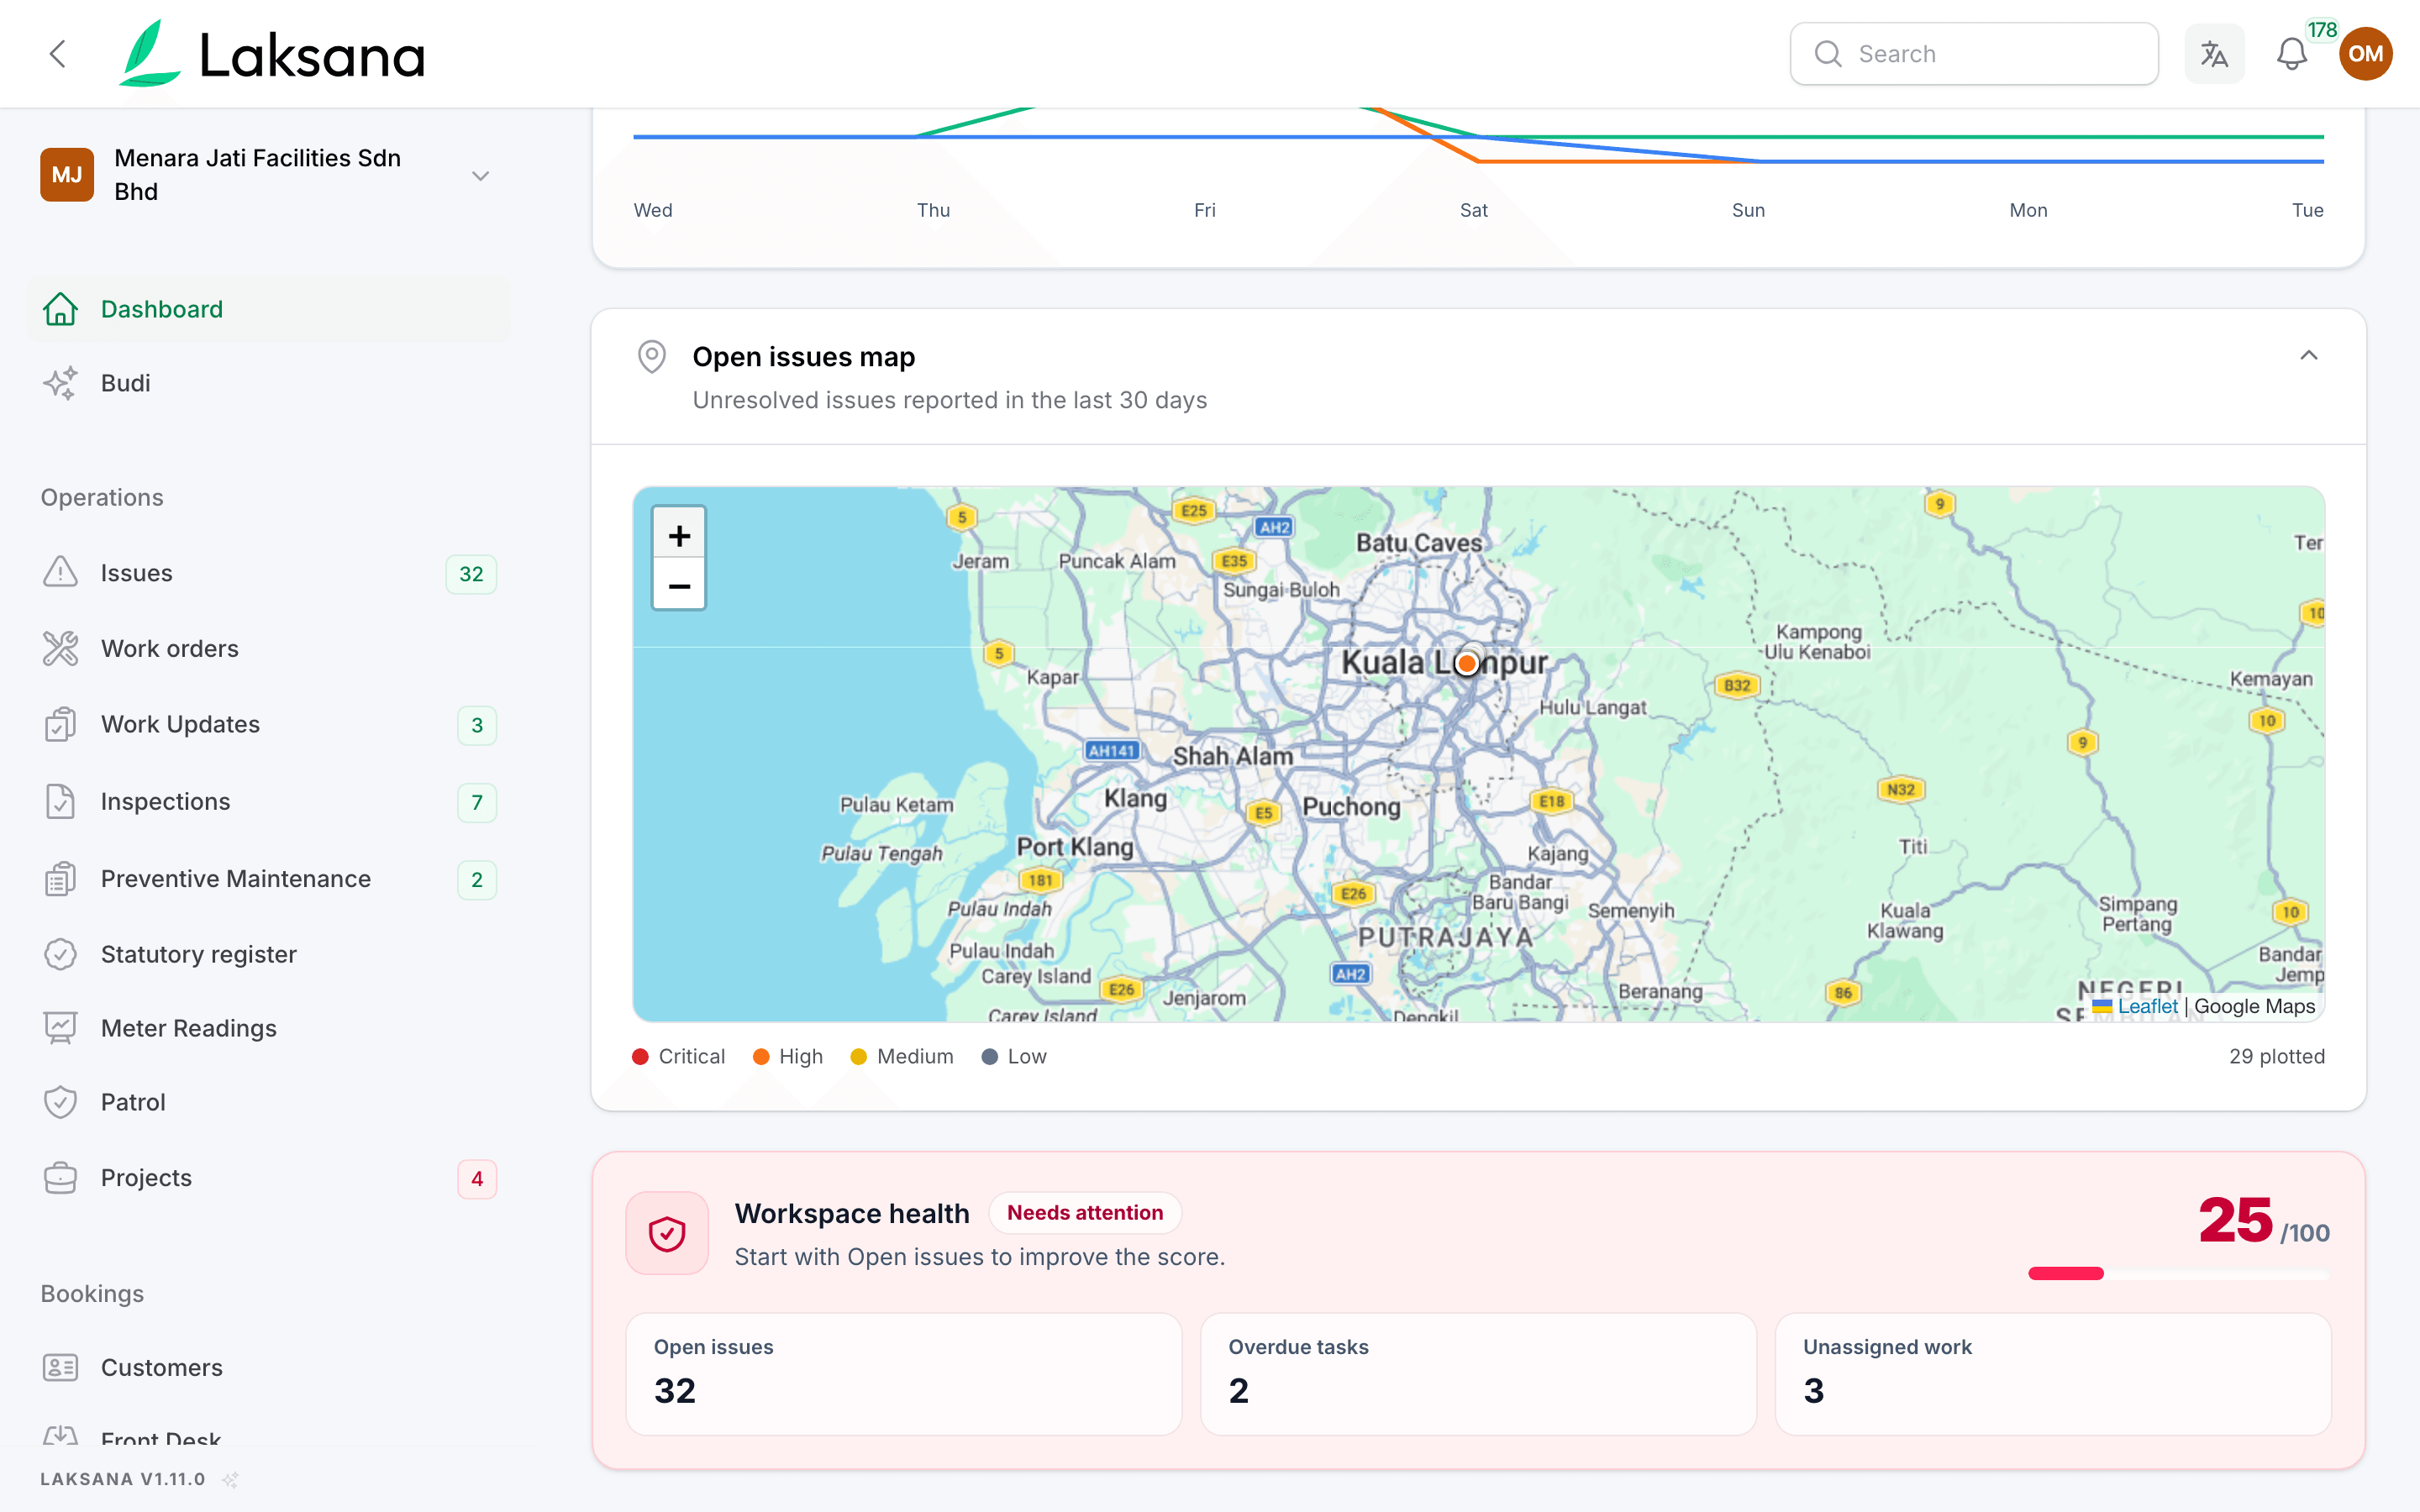The height and width of the screenshot is (1512, 2420).
Task: Open the Unassigned work 3 card
Action: [2053, 1374]
